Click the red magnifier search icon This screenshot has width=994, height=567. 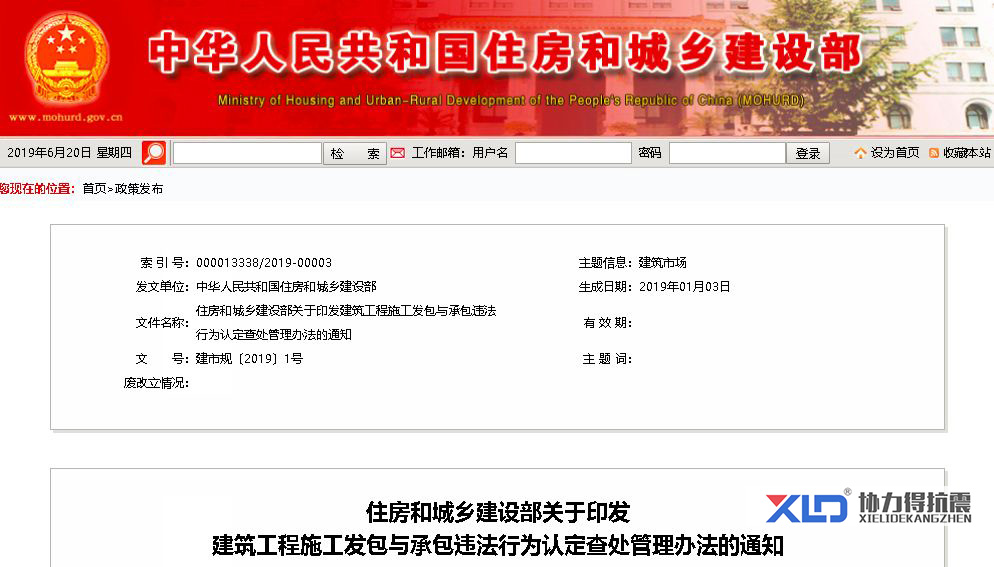(154, 153)
